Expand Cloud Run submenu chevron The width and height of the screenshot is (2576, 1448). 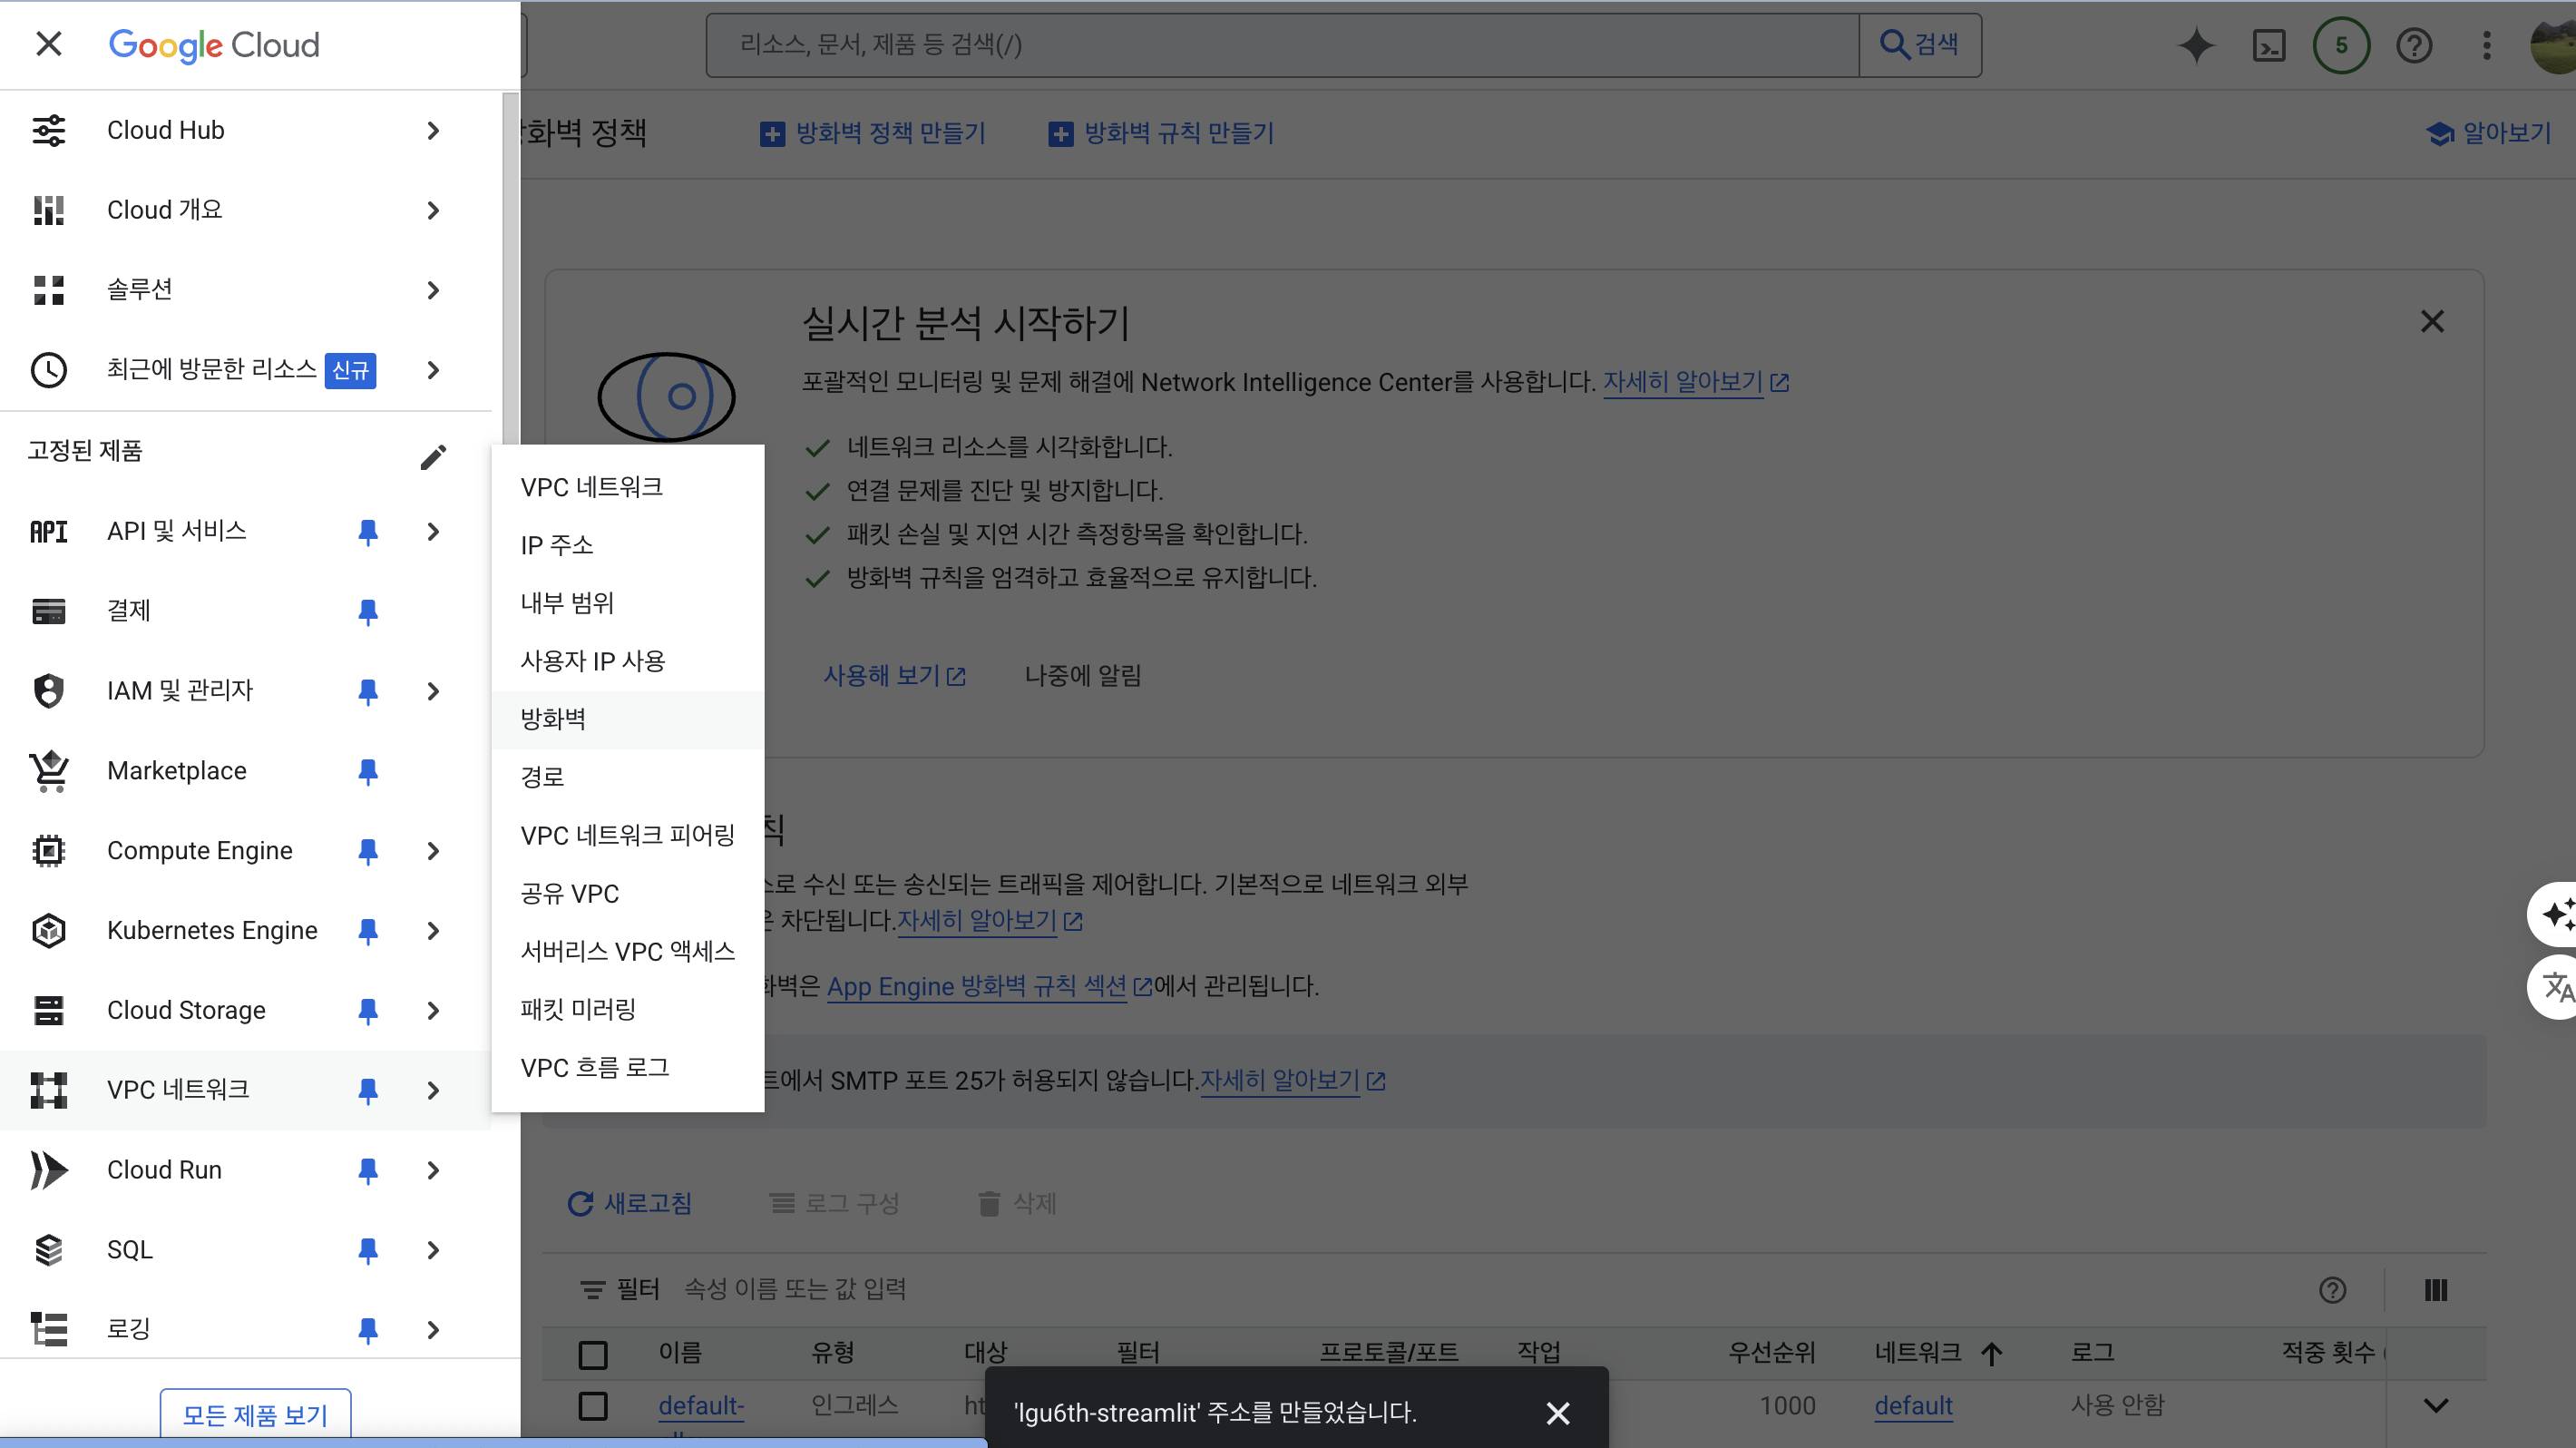click(433, 1170)
